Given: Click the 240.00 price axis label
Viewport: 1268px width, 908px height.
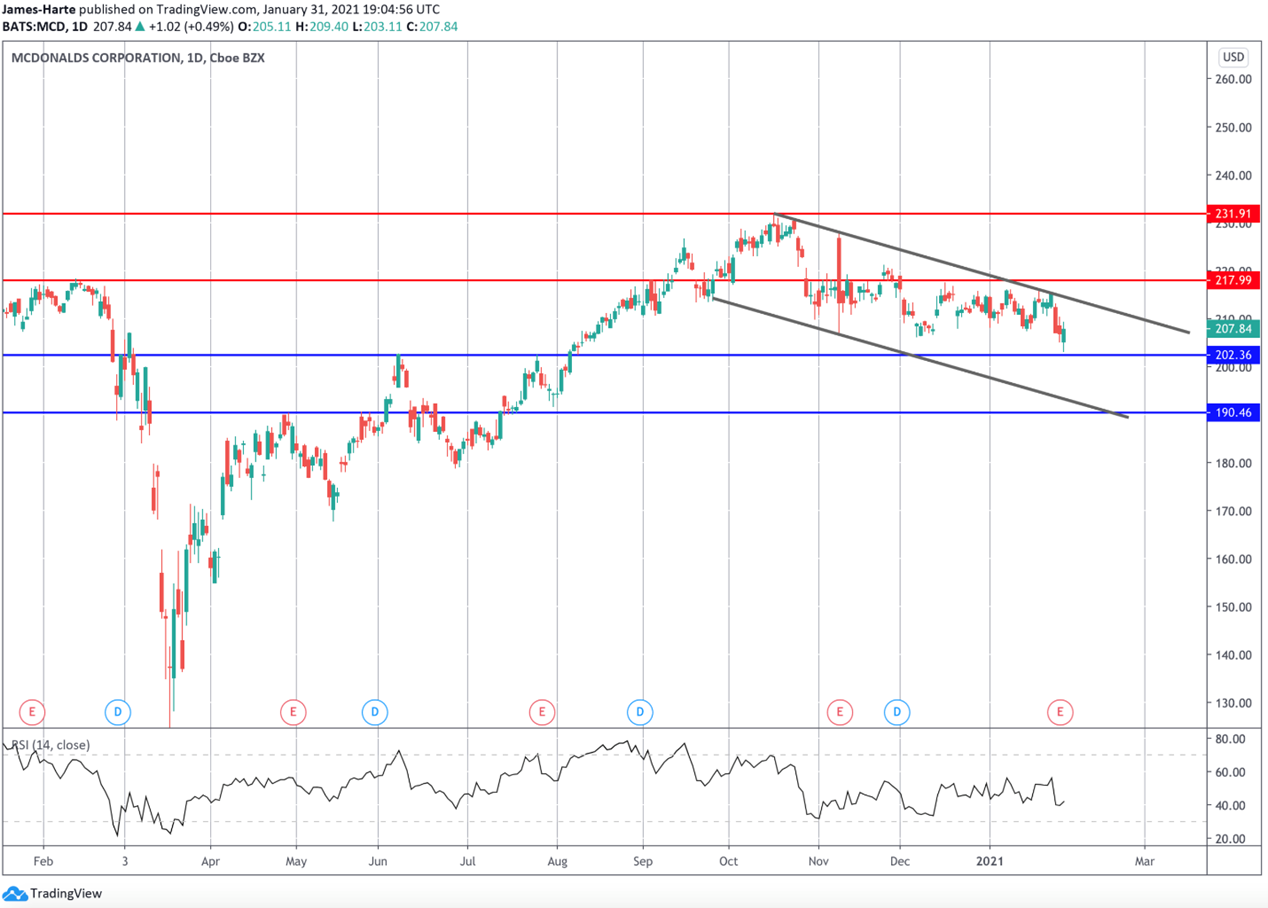Looking at the screenshot, I should tap(1235, 175).
